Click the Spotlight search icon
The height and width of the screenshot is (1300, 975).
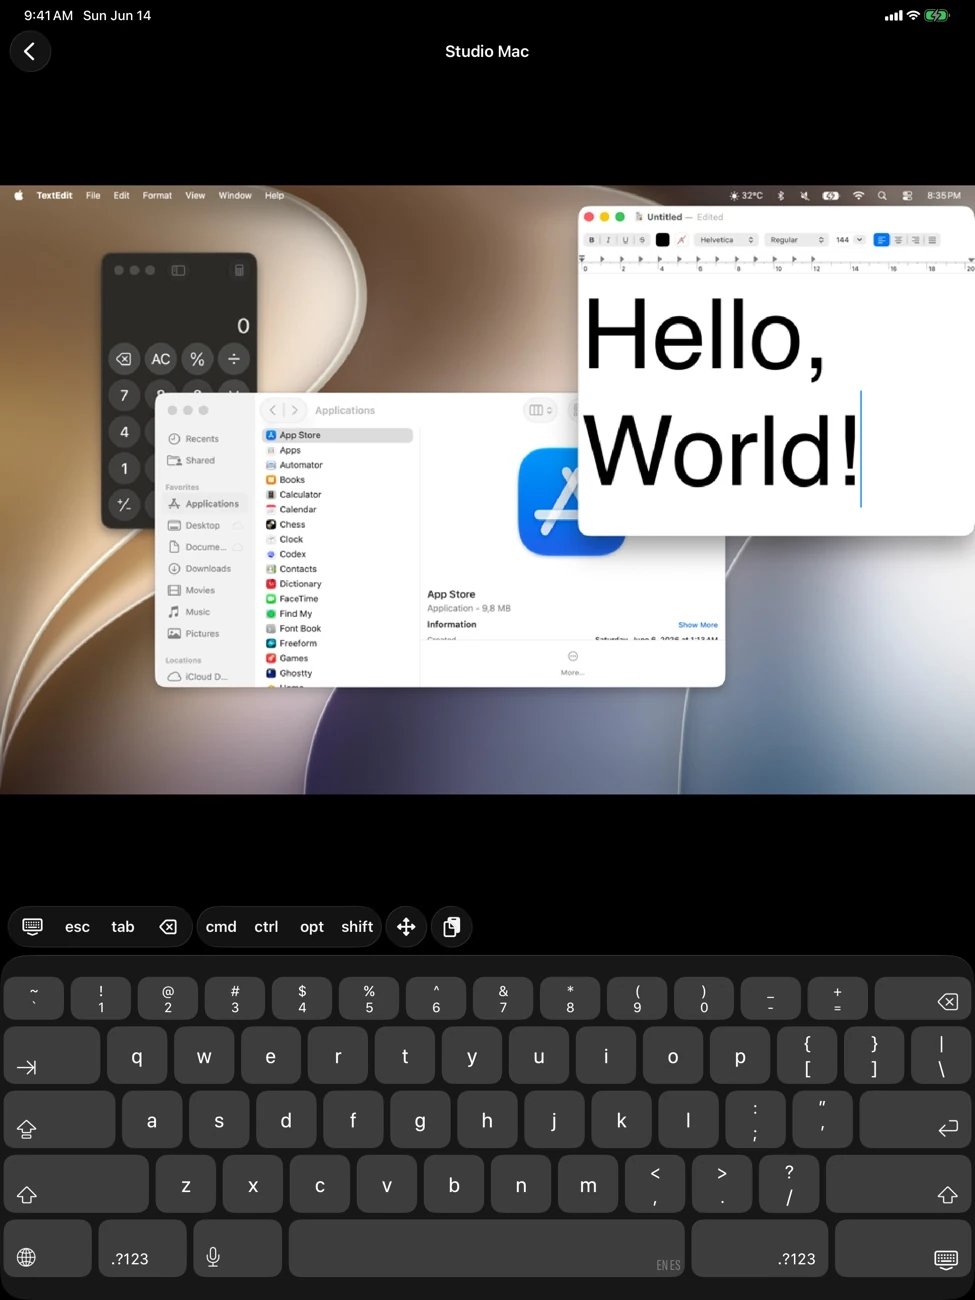[x=882, y=196]
